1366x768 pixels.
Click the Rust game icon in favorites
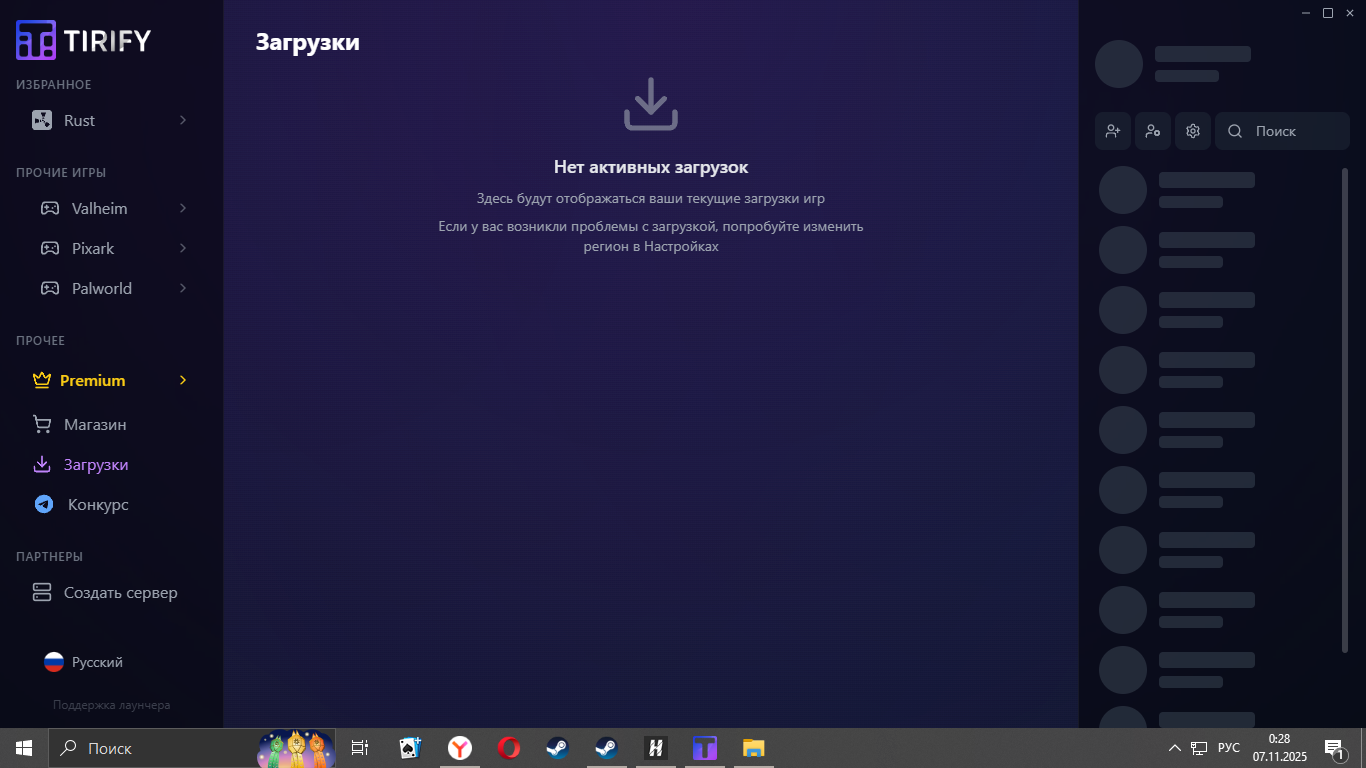(x=42, y=121)
